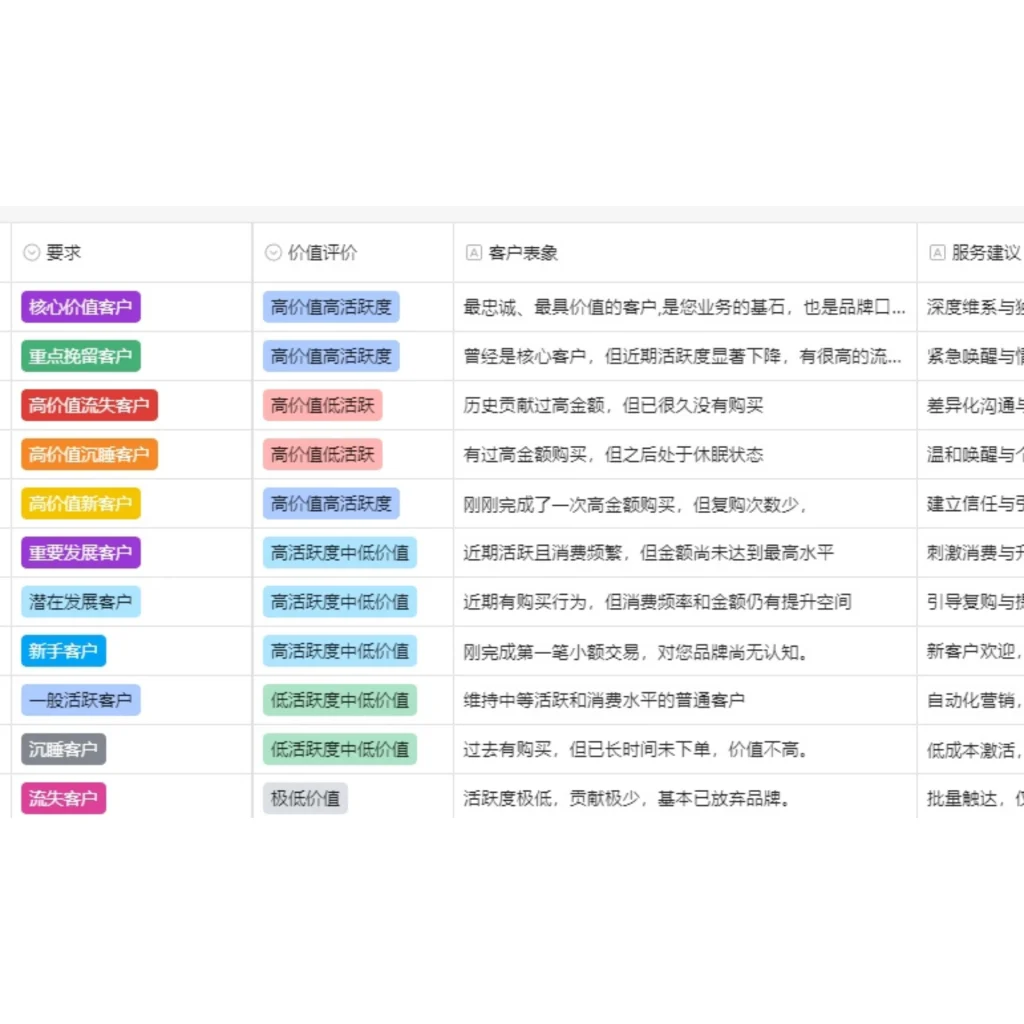Click the 价值评价 tag in 重要发展客户 row
Image resolution: width=1024 pixels, height=1024 pixels.
pyautogui.click(x=340, y=553)
